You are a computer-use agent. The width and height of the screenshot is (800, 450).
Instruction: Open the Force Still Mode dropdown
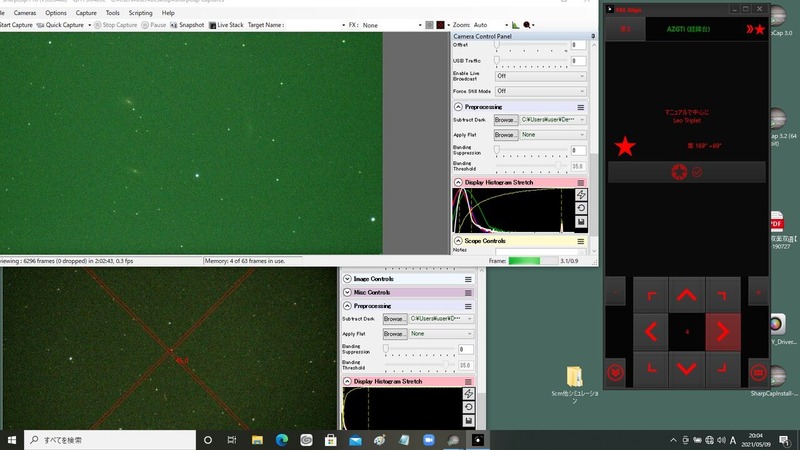[x=541, y=91]
